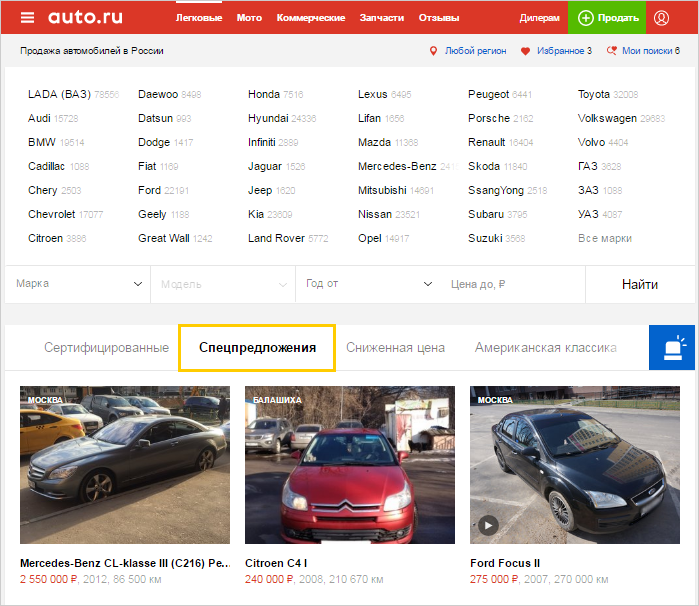The image size is (699, 606).
Task: Select the Сниженная цена tab
Action: pos(395,348)
